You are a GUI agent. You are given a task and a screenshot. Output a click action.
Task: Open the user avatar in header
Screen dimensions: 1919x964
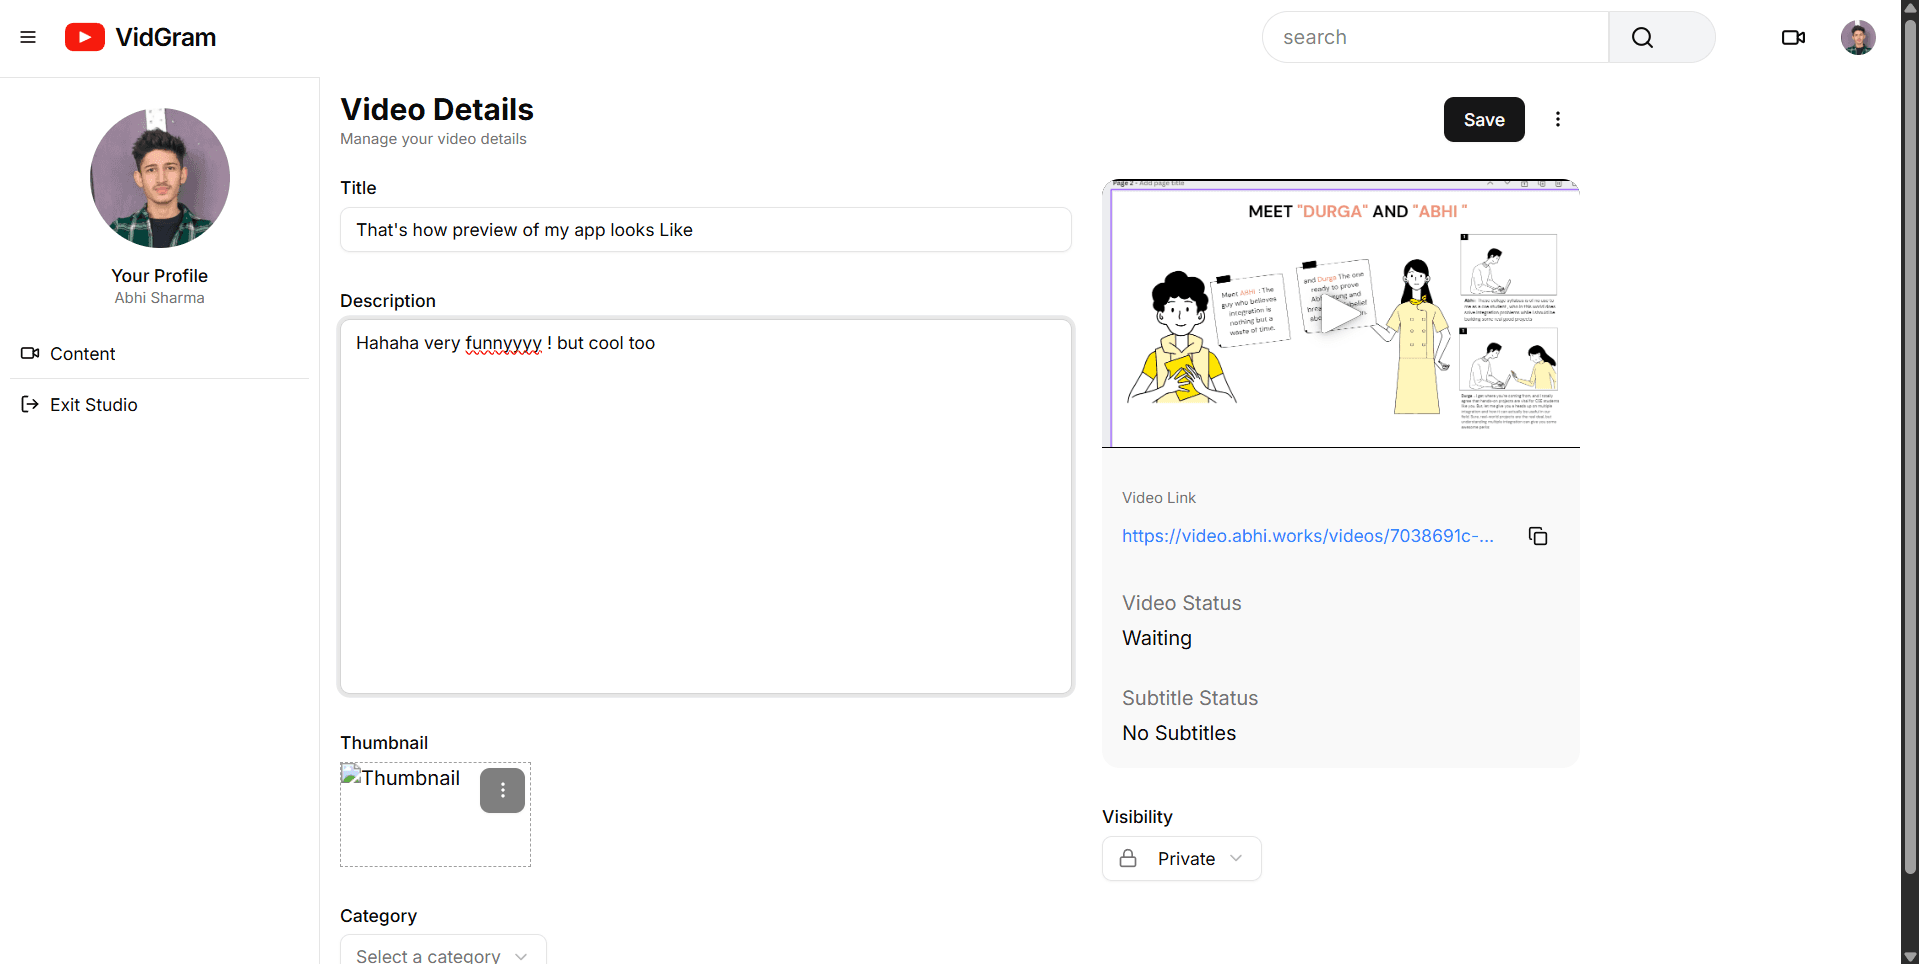point(1857,37)
